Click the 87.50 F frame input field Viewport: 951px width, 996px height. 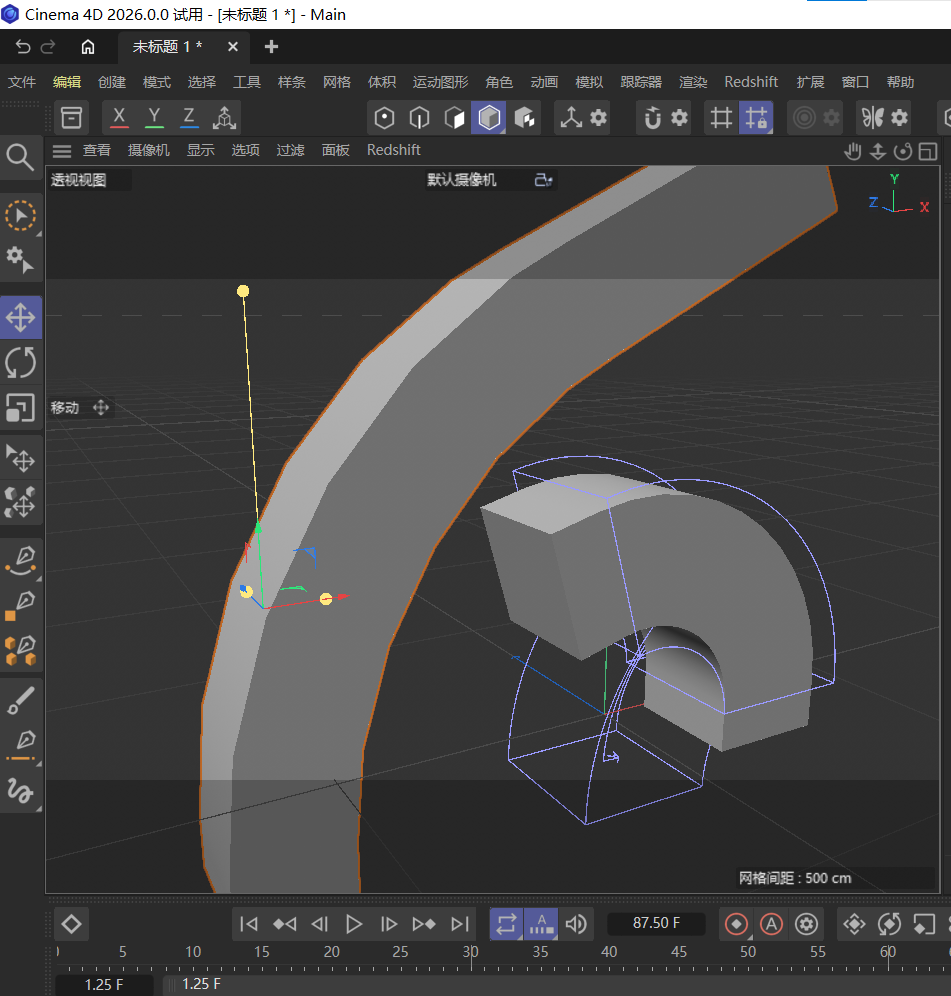pos(656,924)
